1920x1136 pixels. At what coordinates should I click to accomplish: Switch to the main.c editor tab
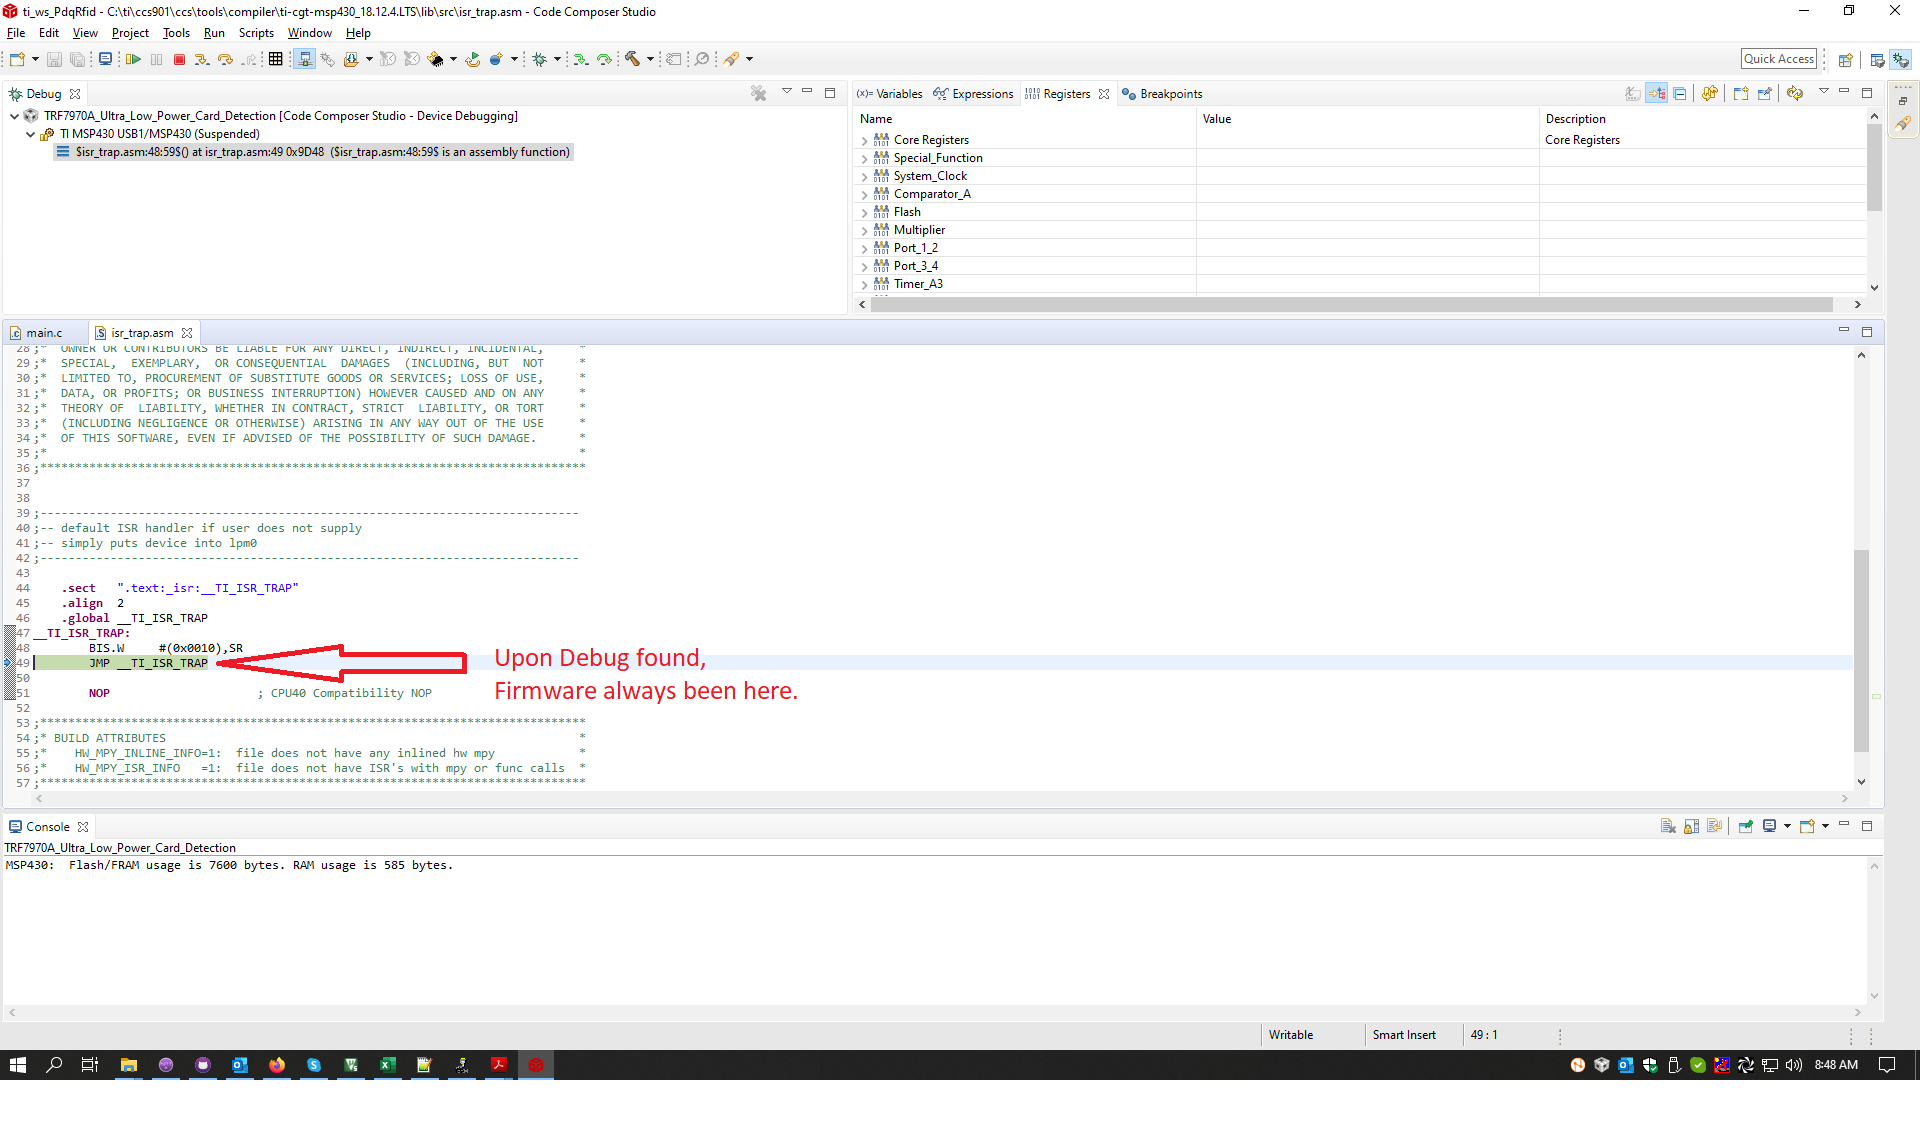(x=44, y=333)
